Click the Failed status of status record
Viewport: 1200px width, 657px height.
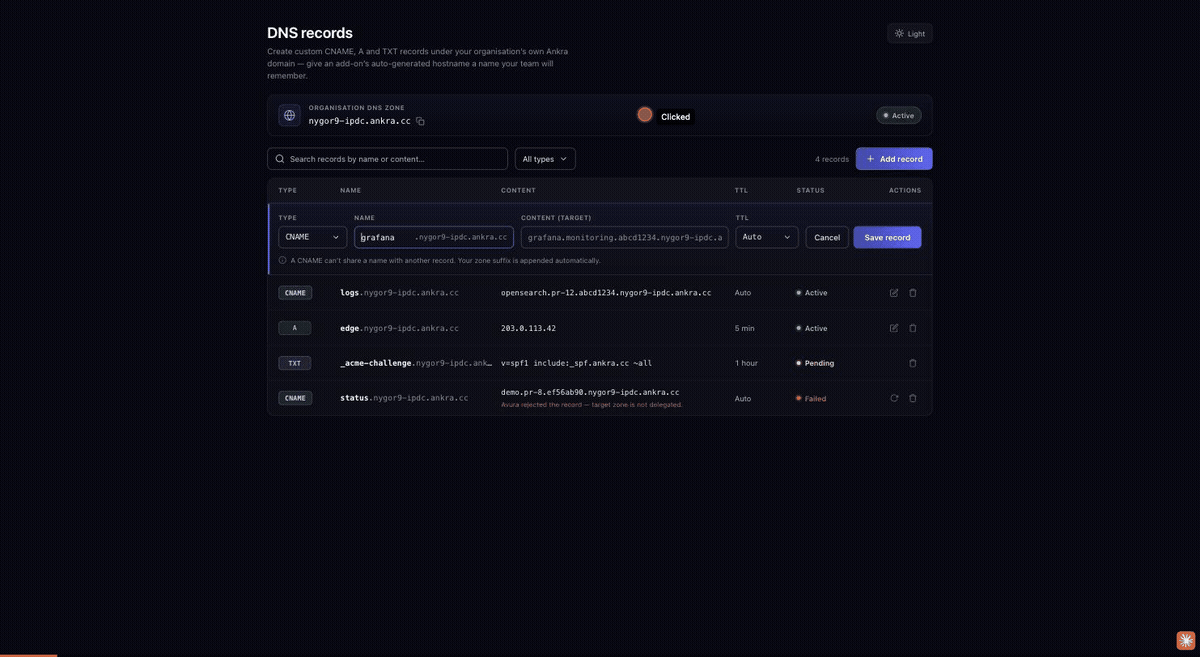(x=811, y=398)
